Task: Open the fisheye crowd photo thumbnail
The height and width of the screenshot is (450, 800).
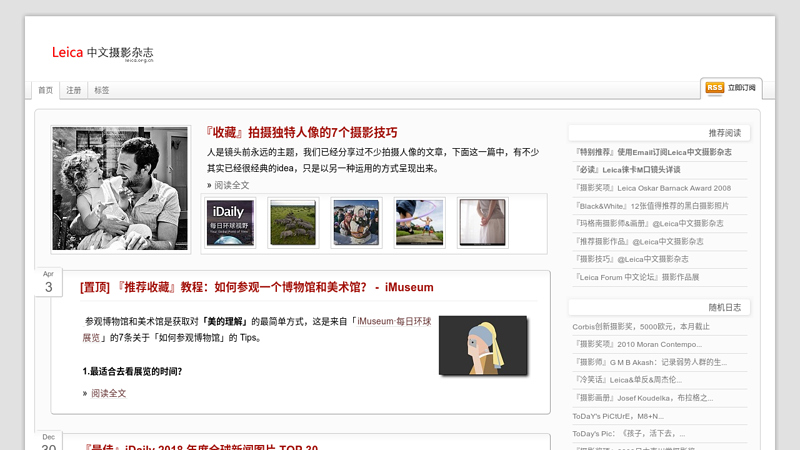Action: 356,222
